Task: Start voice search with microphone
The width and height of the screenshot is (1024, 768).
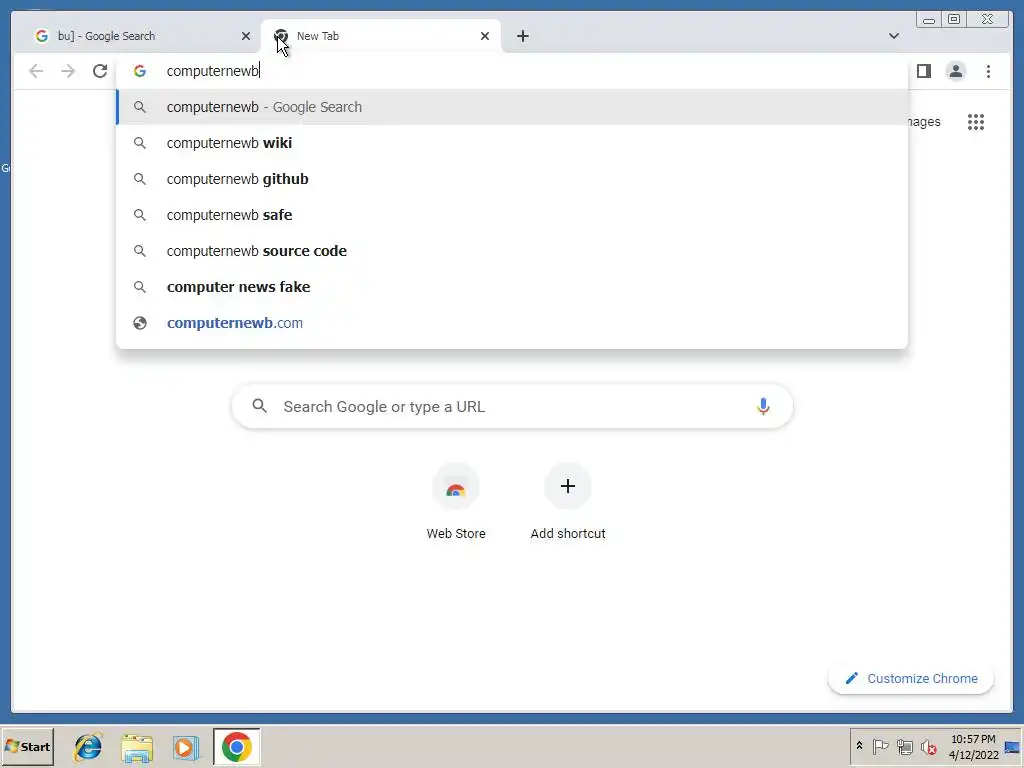Action: pyautogui.click(x=763, y=406)
